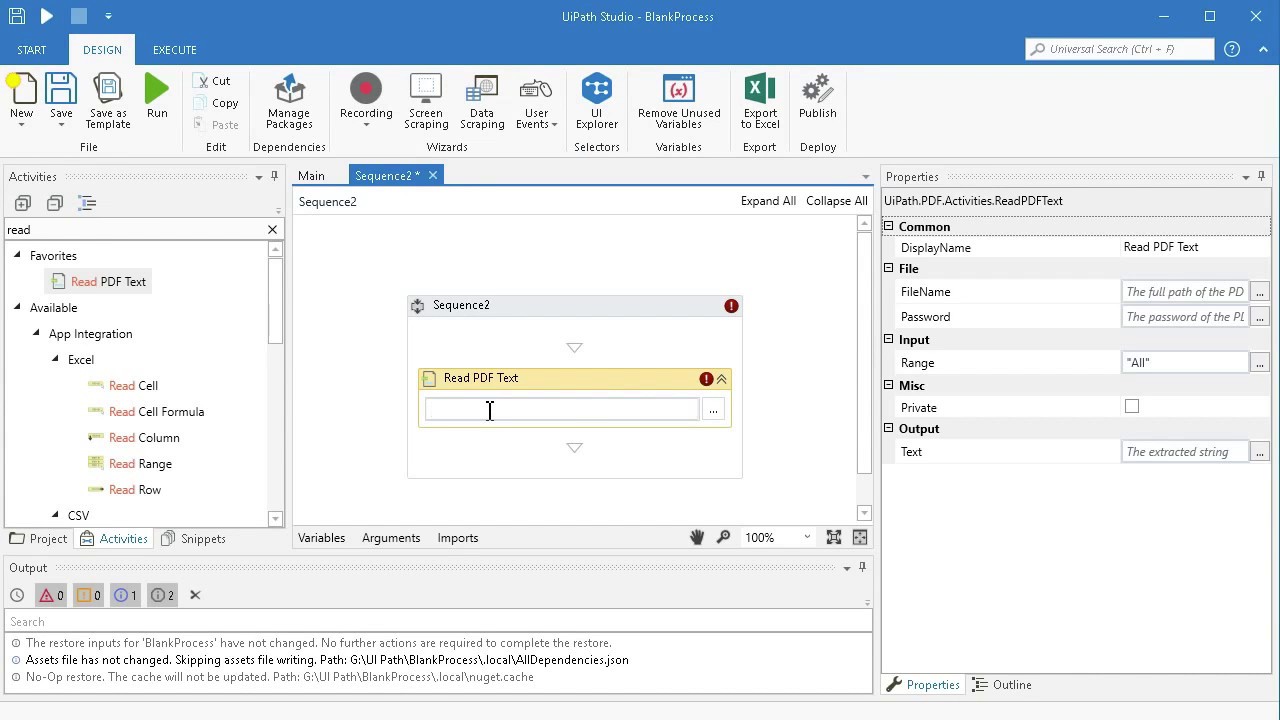This screenshot has height=720, width=1280.
Task: Open the Variables panel
Action: (321, 538)
